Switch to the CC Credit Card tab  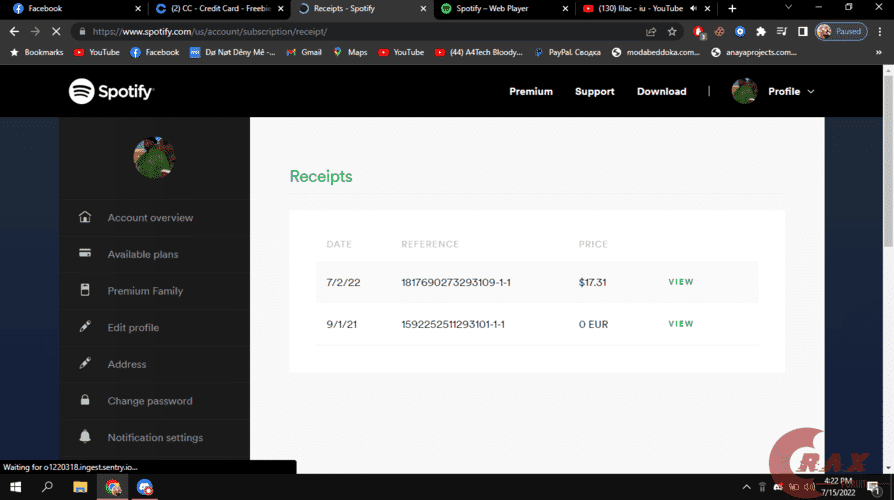[x=218, y=9]
